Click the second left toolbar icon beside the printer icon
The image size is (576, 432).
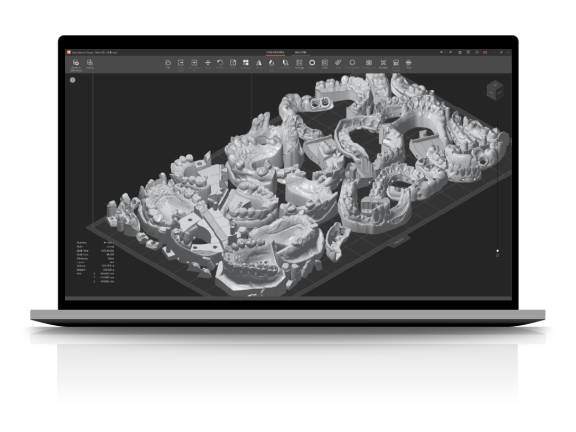(90, 64)
